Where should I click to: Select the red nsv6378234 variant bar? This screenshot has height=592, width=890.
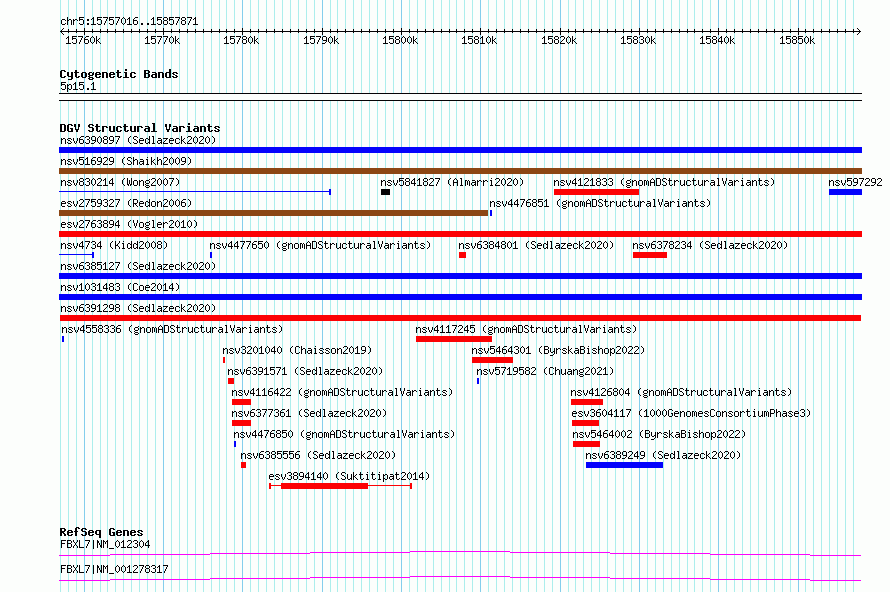click(649, 255)
